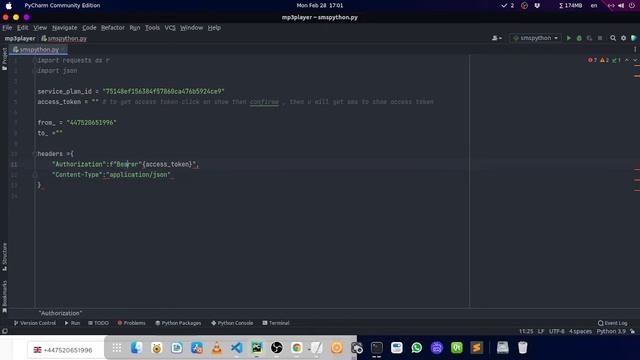Image resolution: width=640 pixels, height=360 pixels.
Task: Open the Terminal tool window
Action: pos(276,323)
